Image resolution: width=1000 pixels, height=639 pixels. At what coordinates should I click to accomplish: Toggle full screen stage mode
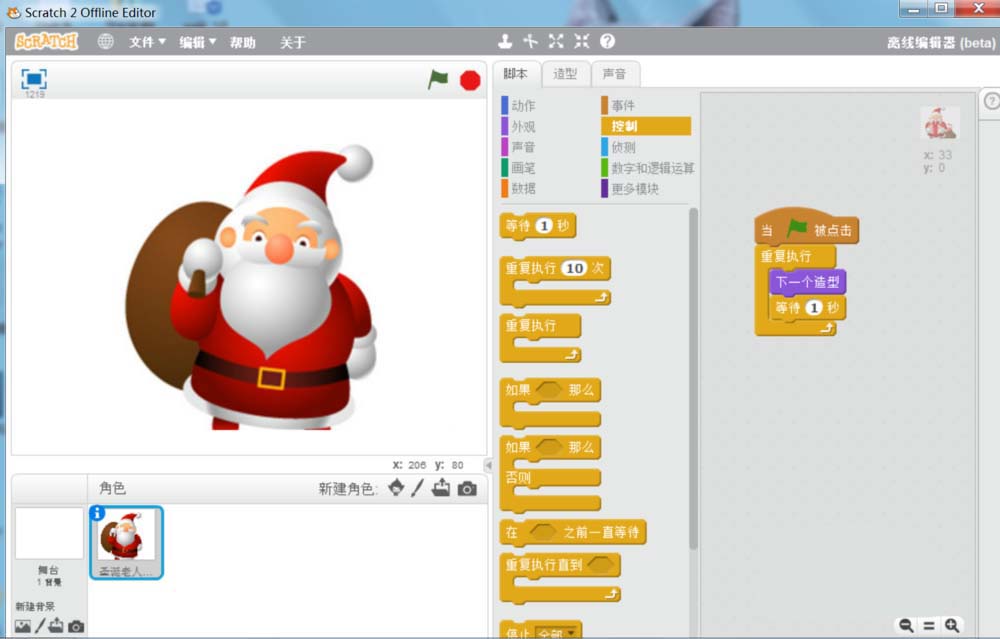[x=34, y=79]
